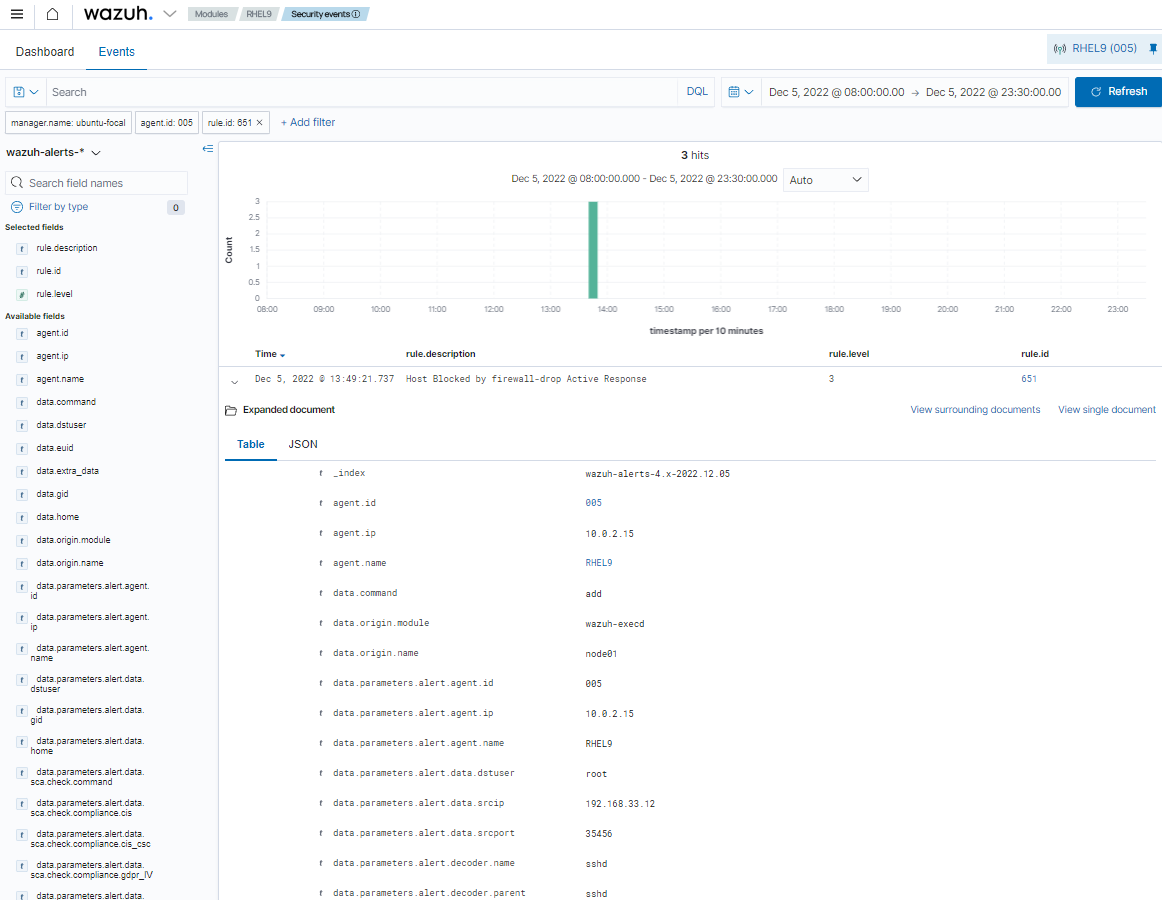
Task: Click the Modules breadcrumb
Action: (211, 14)
